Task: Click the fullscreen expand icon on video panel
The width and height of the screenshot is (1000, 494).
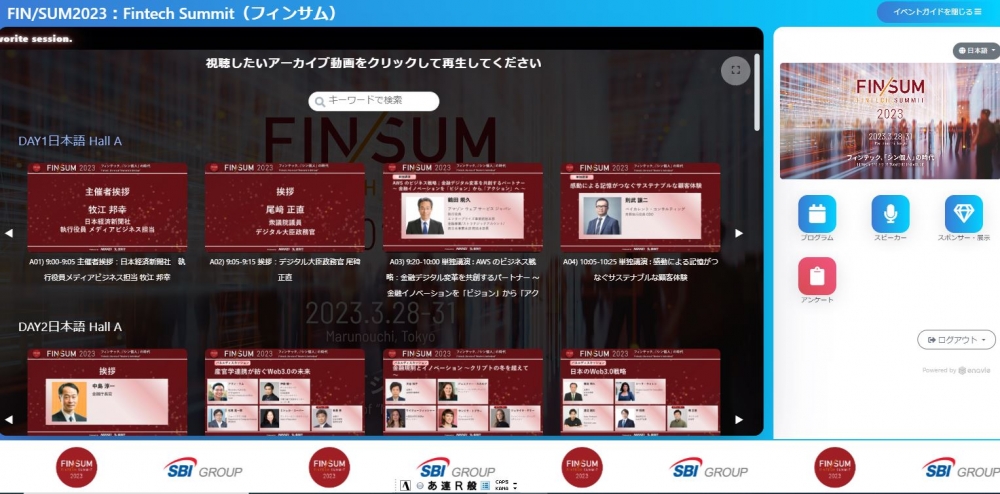Action: 735,70
